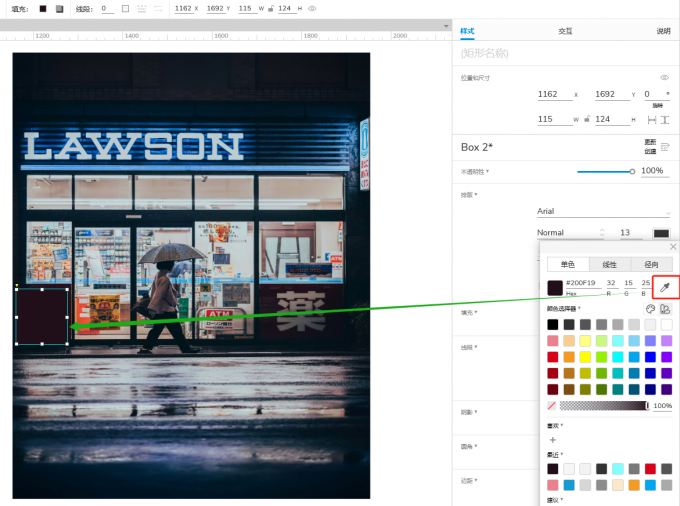This screenshot has width=680, height=506.
Task: Open the Arial font dropdown
Action: tap(604, 212)
